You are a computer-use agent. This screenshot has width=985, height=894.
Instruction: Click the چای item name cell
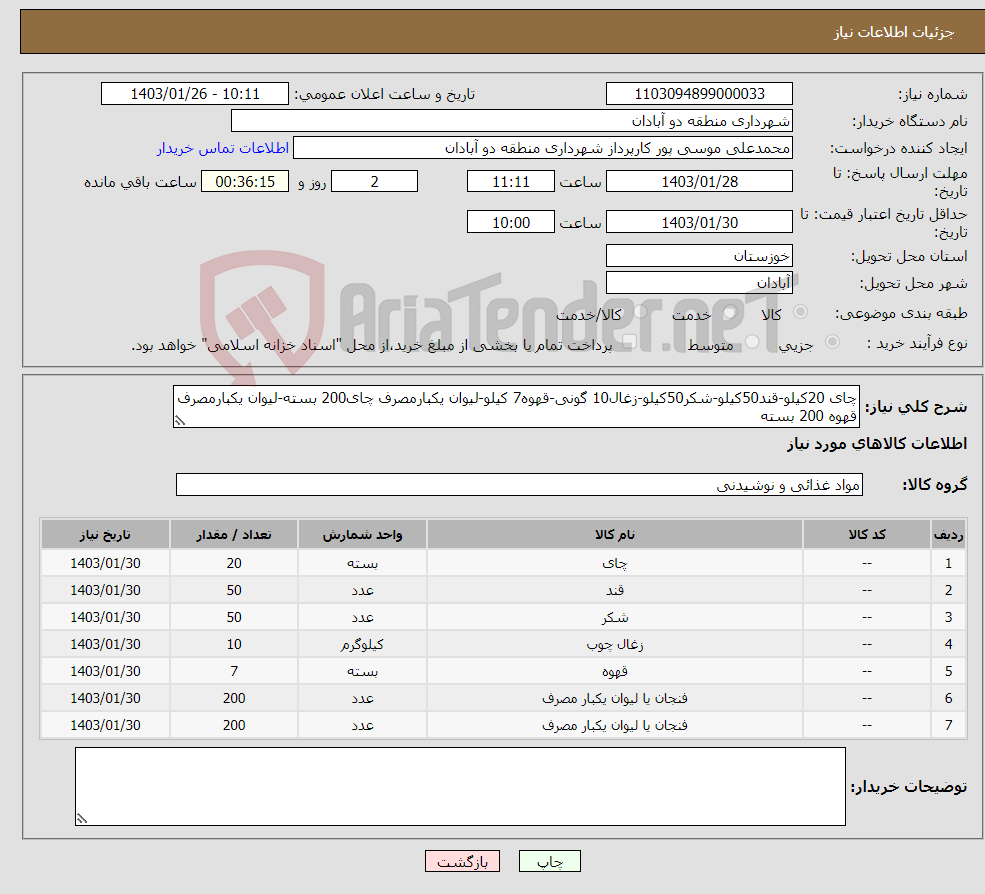tap(614, 563)
